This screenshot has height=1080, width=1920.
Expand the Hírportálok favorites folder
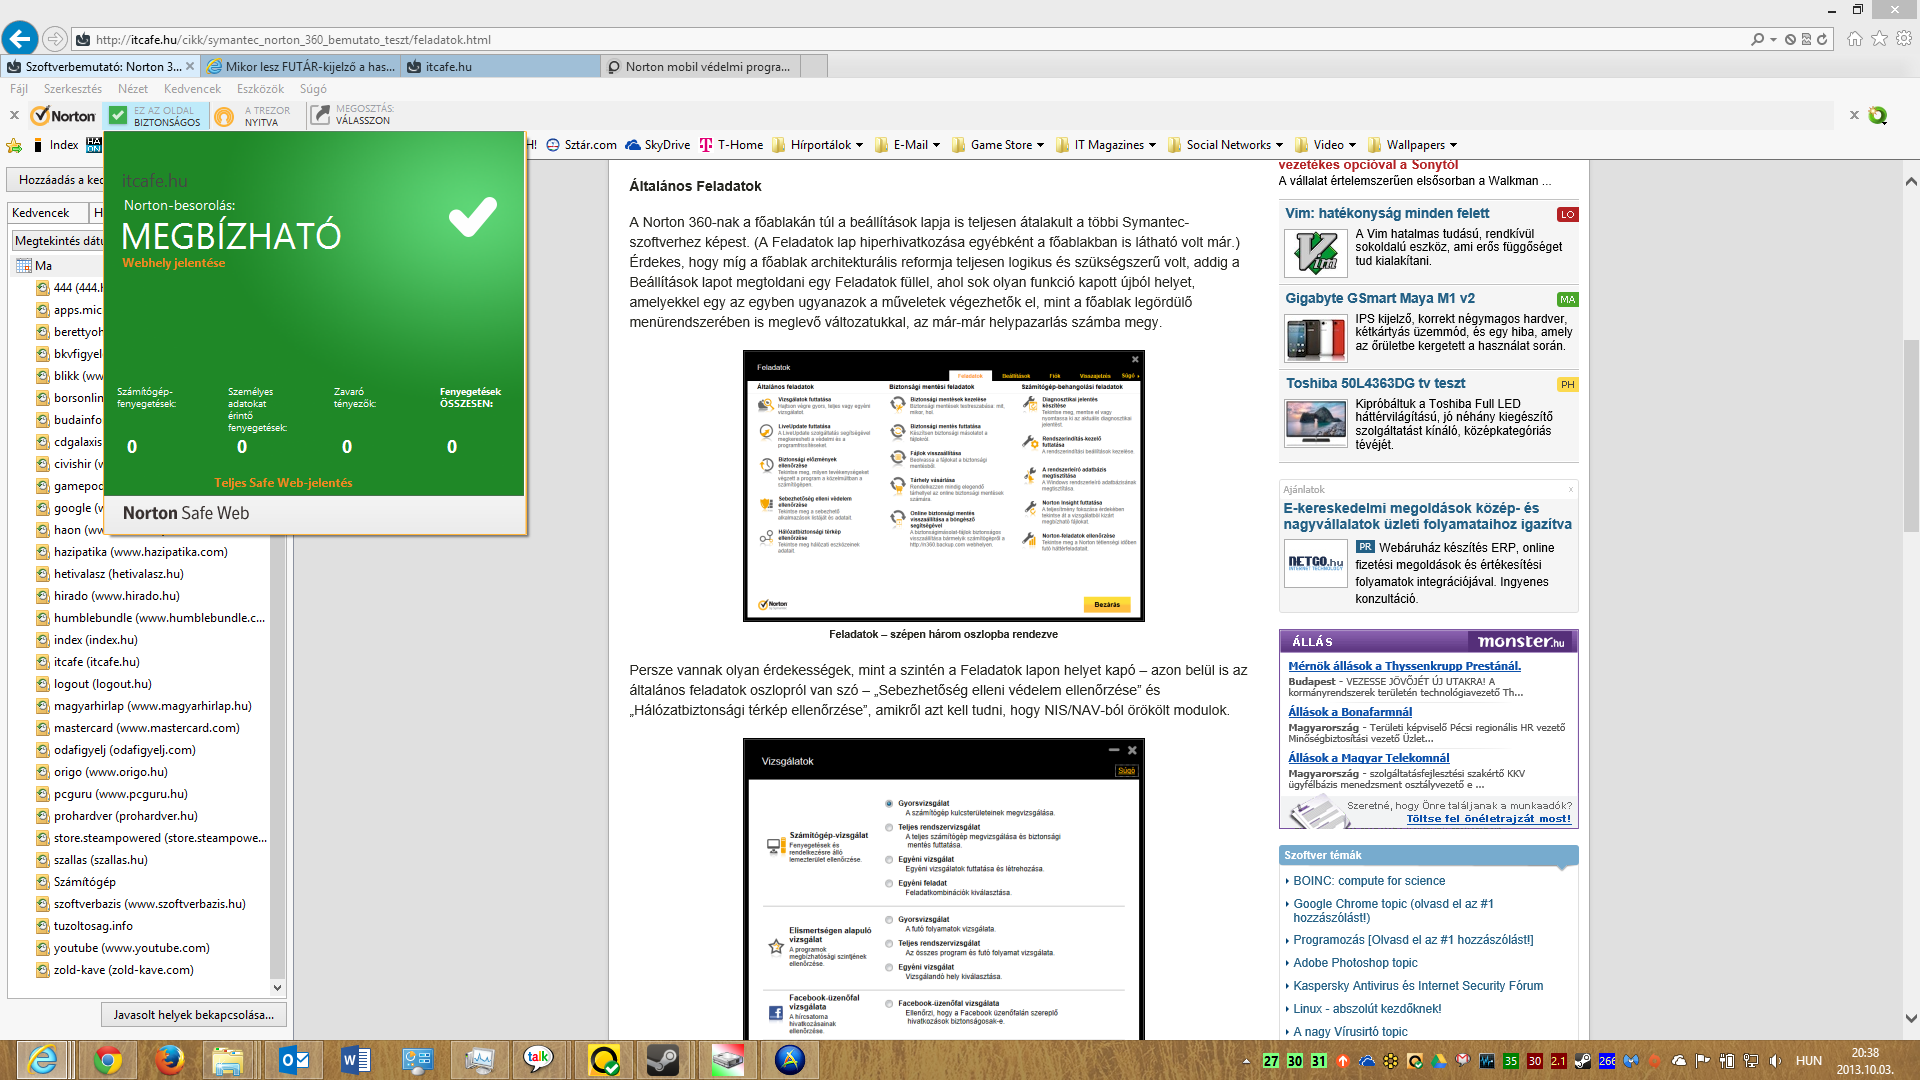(817, 145)
